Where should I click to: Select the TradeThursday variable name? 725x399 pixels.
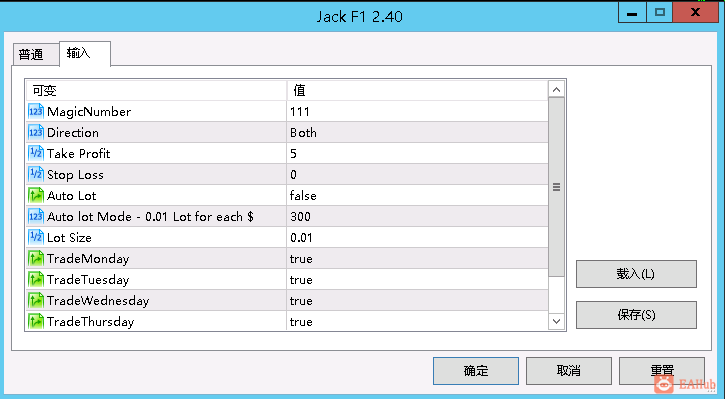91,321
